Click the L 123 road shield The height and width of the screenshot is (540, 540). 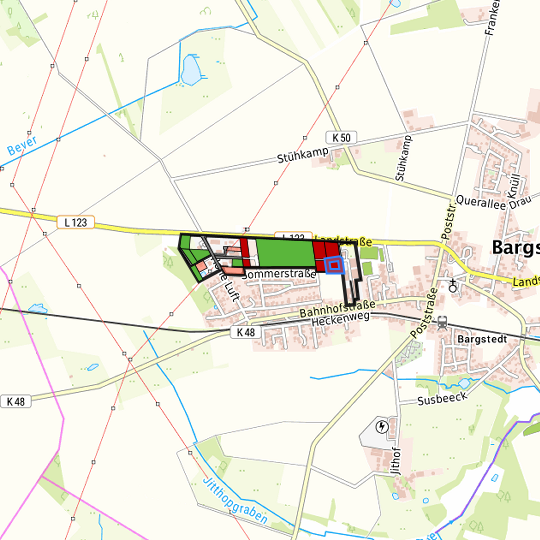76,222
